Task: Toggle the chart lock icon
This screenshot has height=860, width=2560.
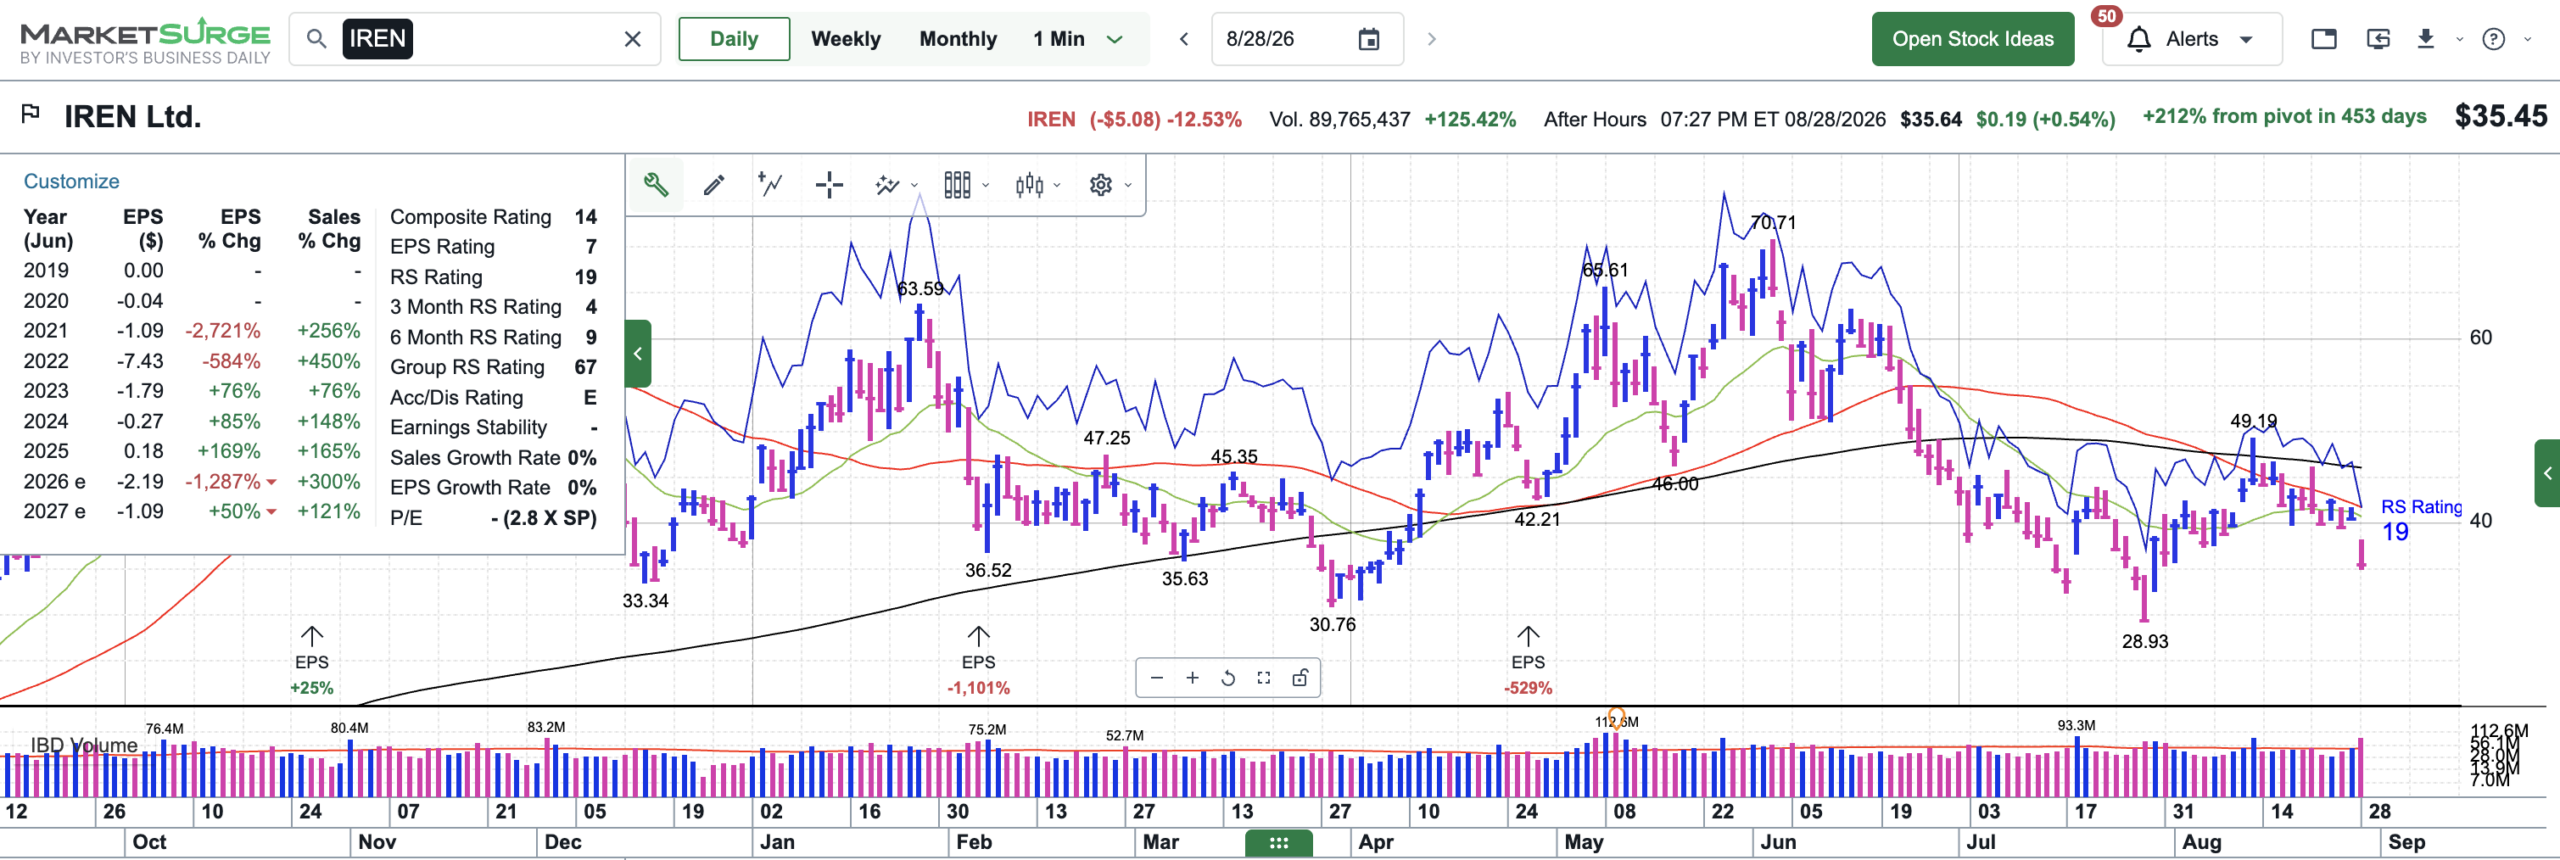Action: [x=1300, y=678]
